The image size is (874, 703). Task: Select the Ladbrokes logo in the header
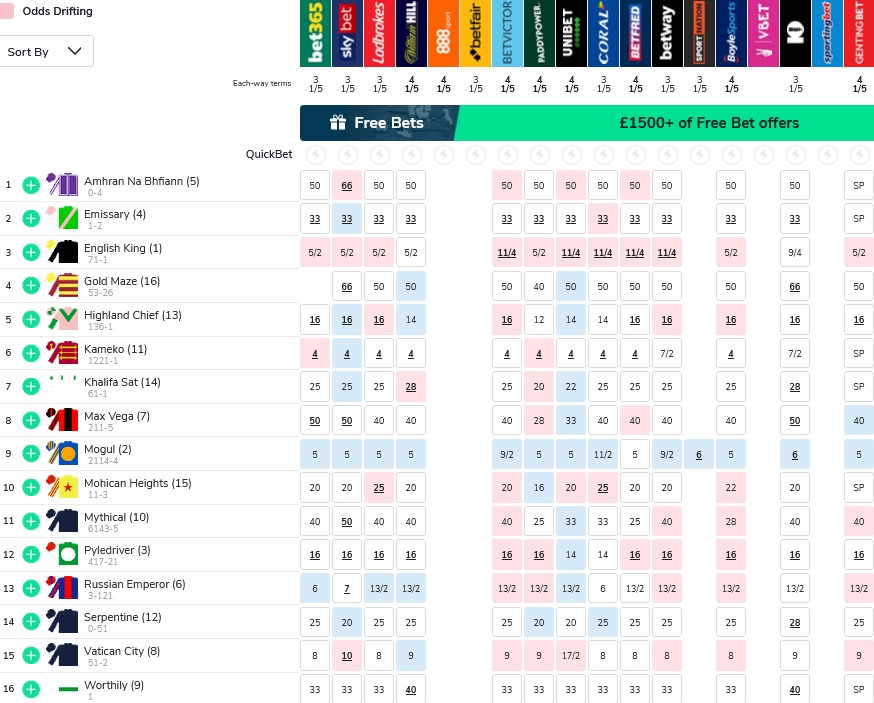[379, 33]
